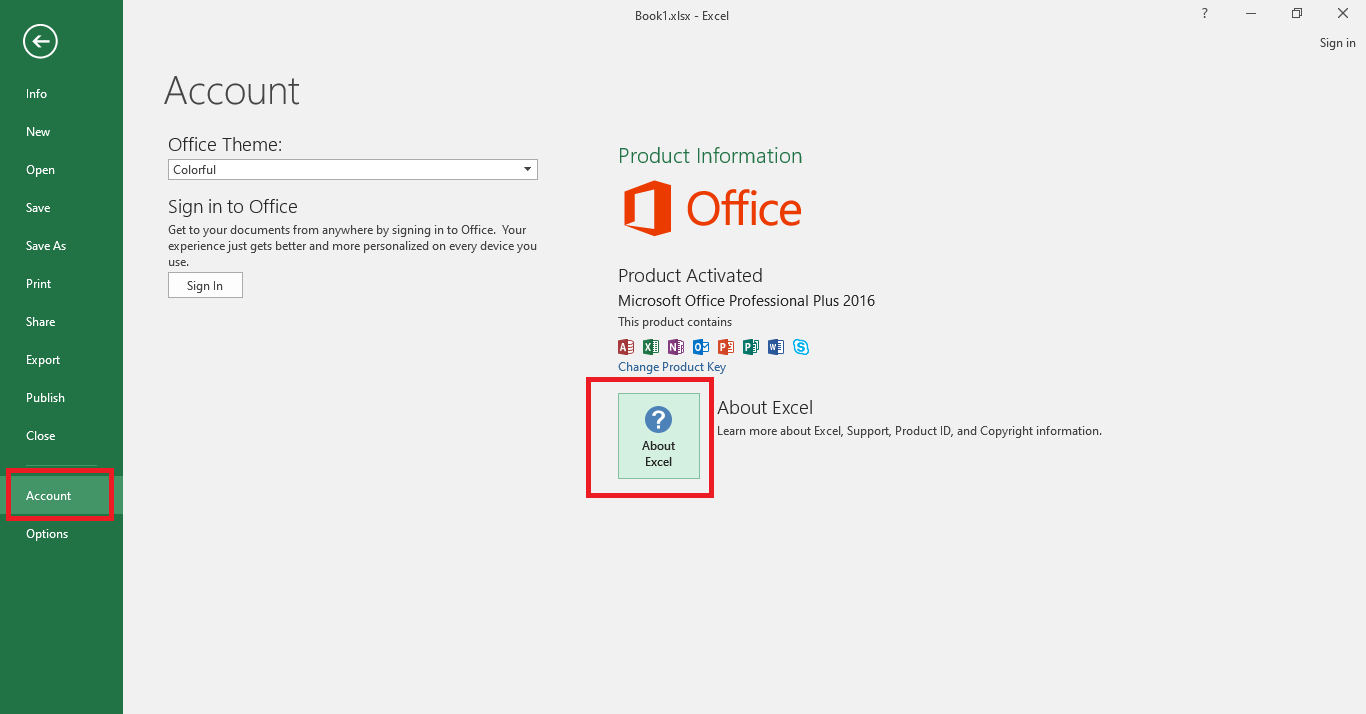Open the Publish page

point(61,398)
